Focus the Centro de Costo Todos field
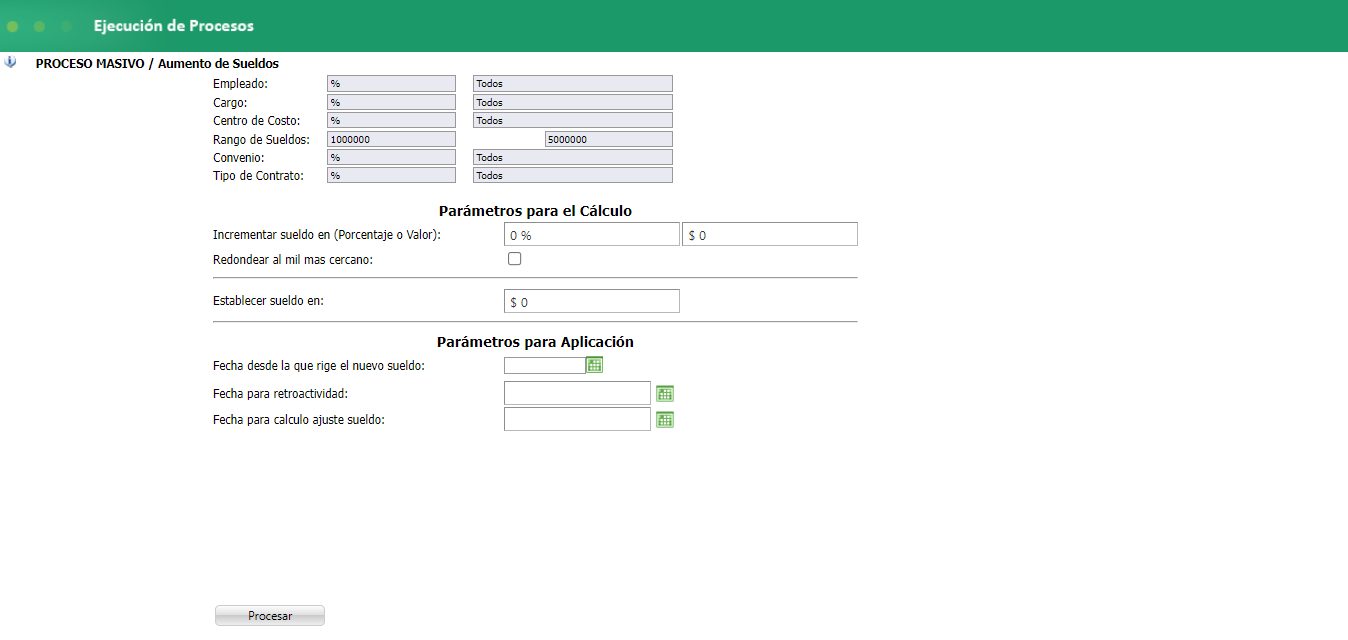This screenshot has height=640, width=1348. click(x=573, y=120)
